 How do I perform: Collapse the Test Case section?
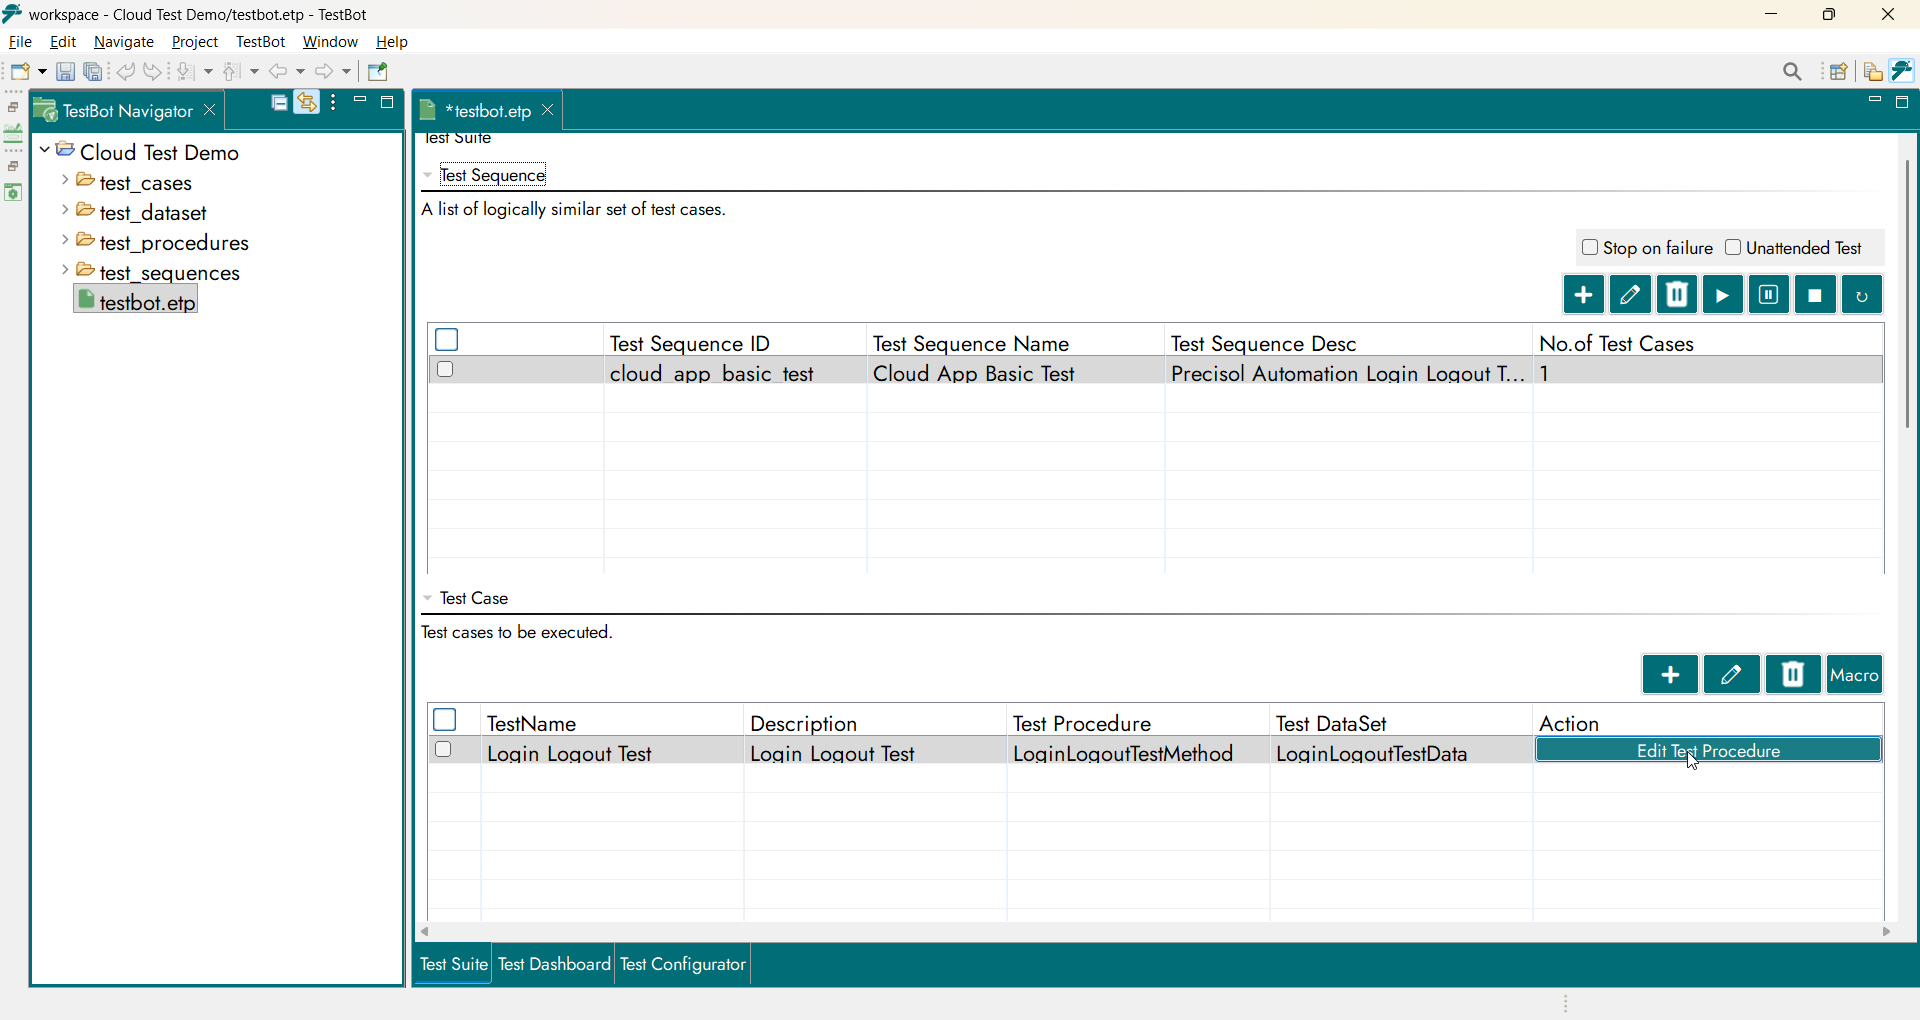click(x=428, y=598)
